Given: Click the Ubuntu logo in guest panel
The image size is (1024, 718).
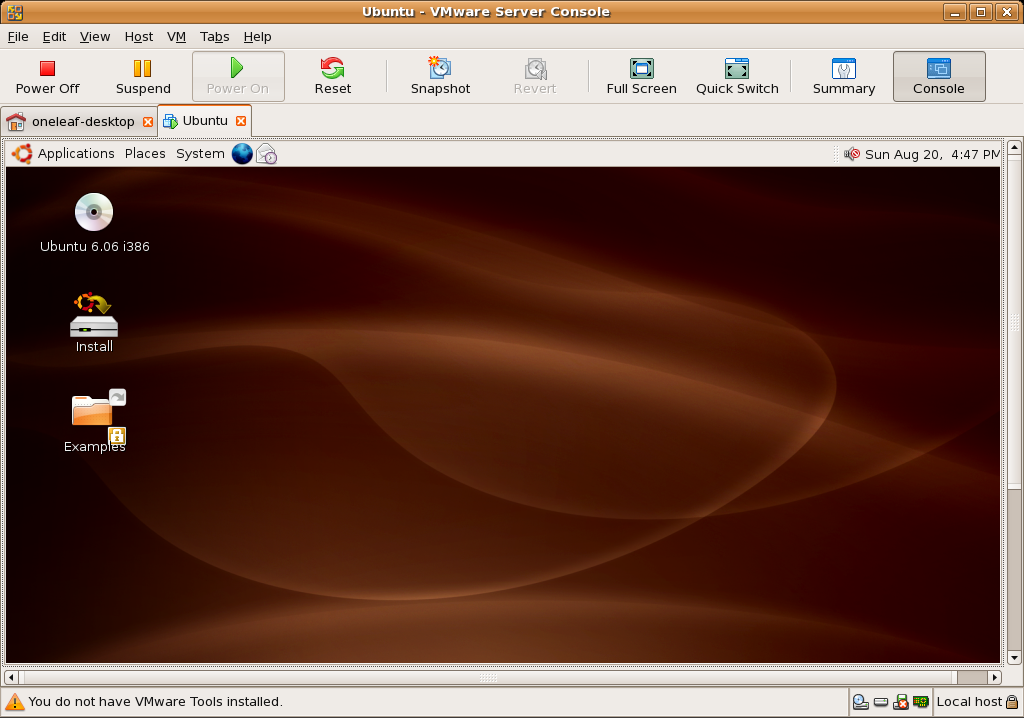Looking at the screenshot, I should pos(22,154).
